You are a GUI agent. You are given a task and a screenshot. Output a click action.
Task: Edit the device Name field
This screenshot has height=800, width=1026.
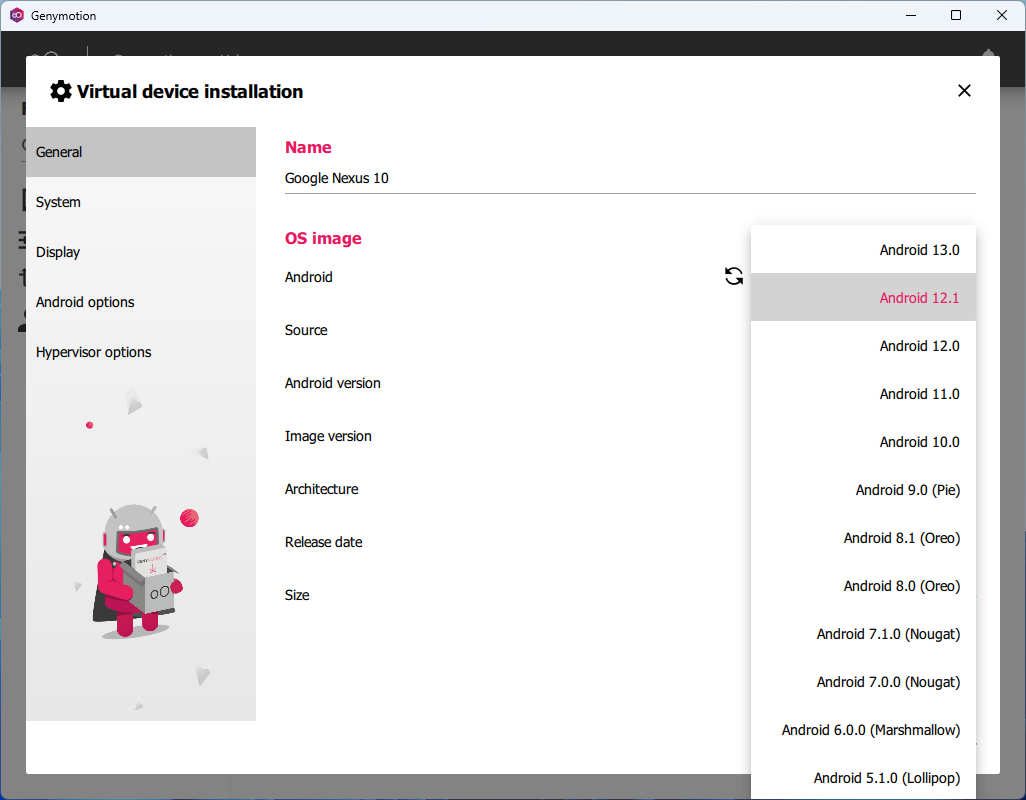coord(629,178)
